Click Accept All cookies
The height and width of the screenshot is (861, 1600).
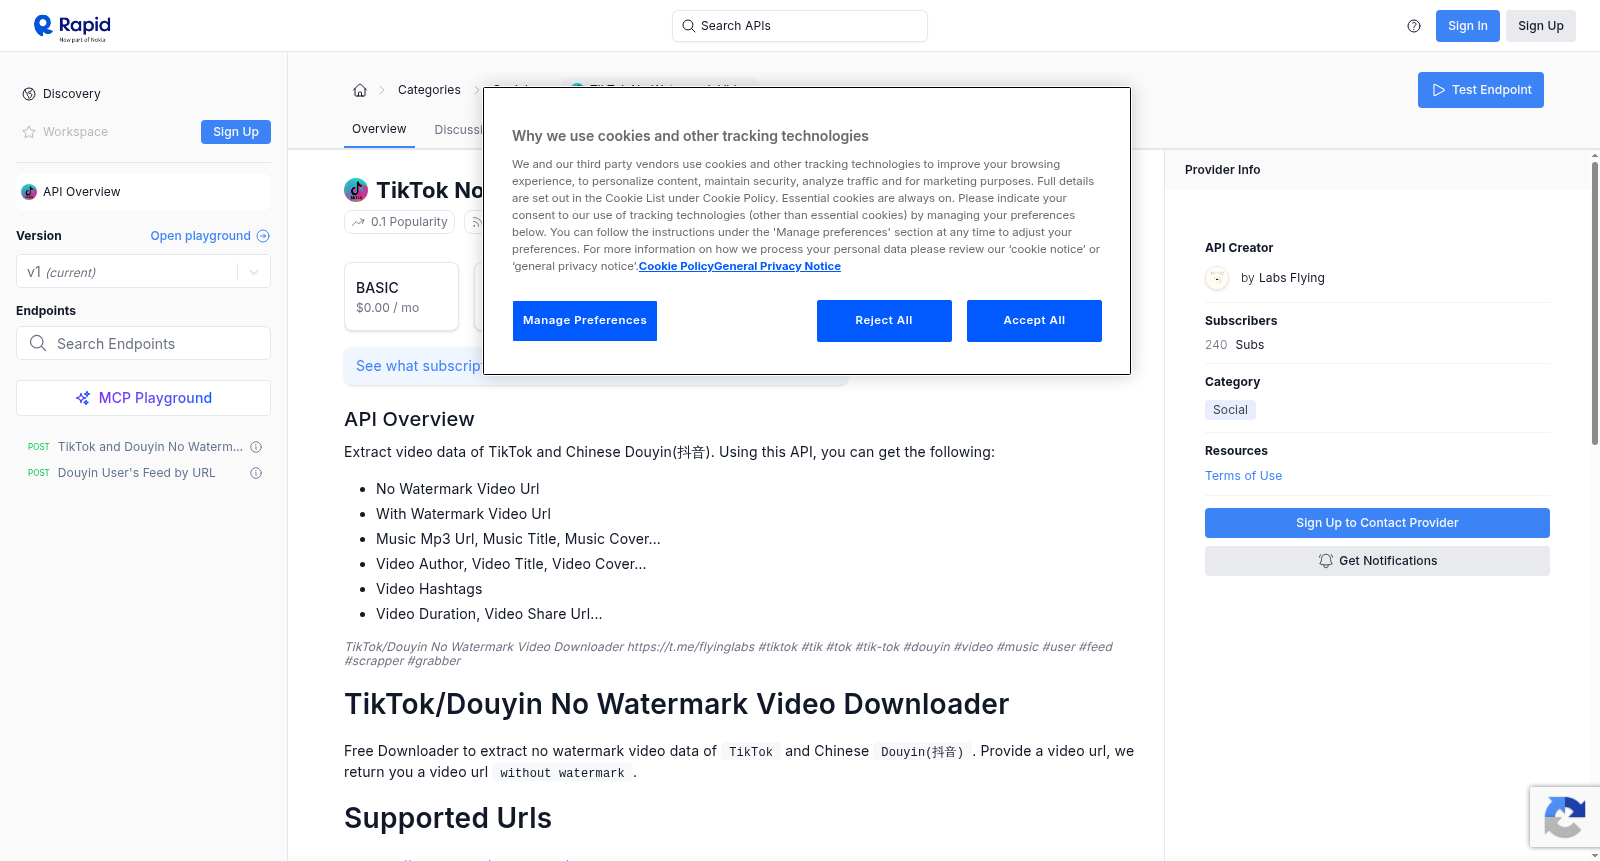coord(1034,320)
